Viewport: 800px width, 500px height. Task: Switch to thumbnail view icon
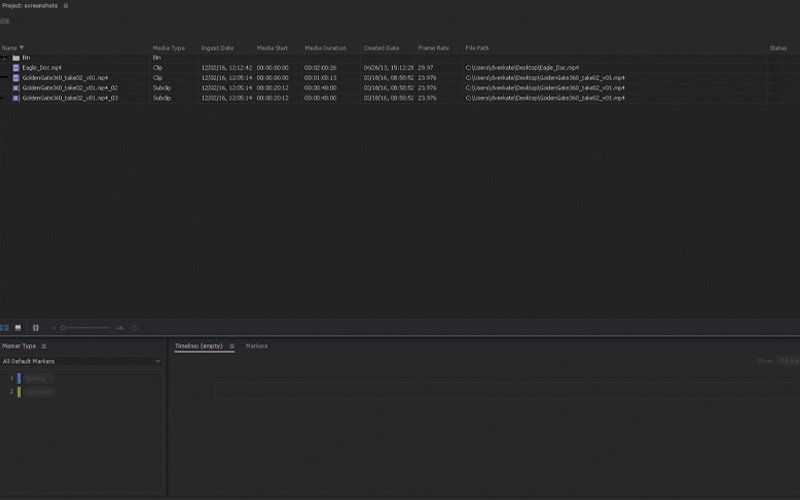click(18, 328)
